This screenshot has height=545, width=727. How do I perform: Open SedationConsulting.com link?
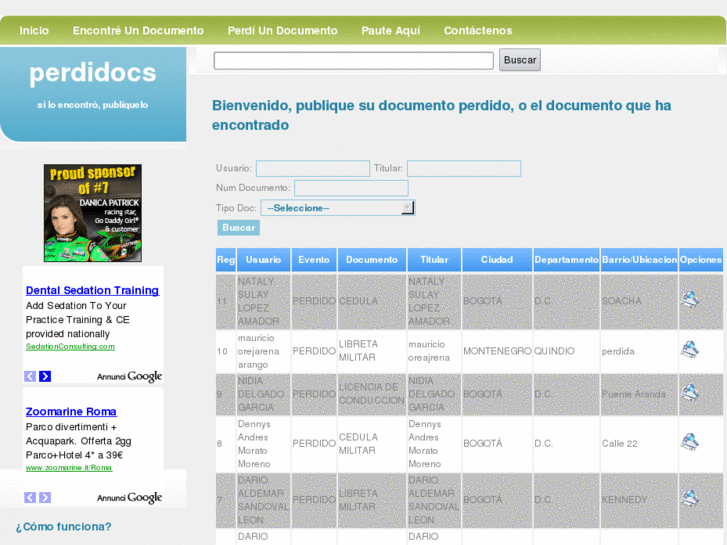pyautogui.click(x=70, y=346)
